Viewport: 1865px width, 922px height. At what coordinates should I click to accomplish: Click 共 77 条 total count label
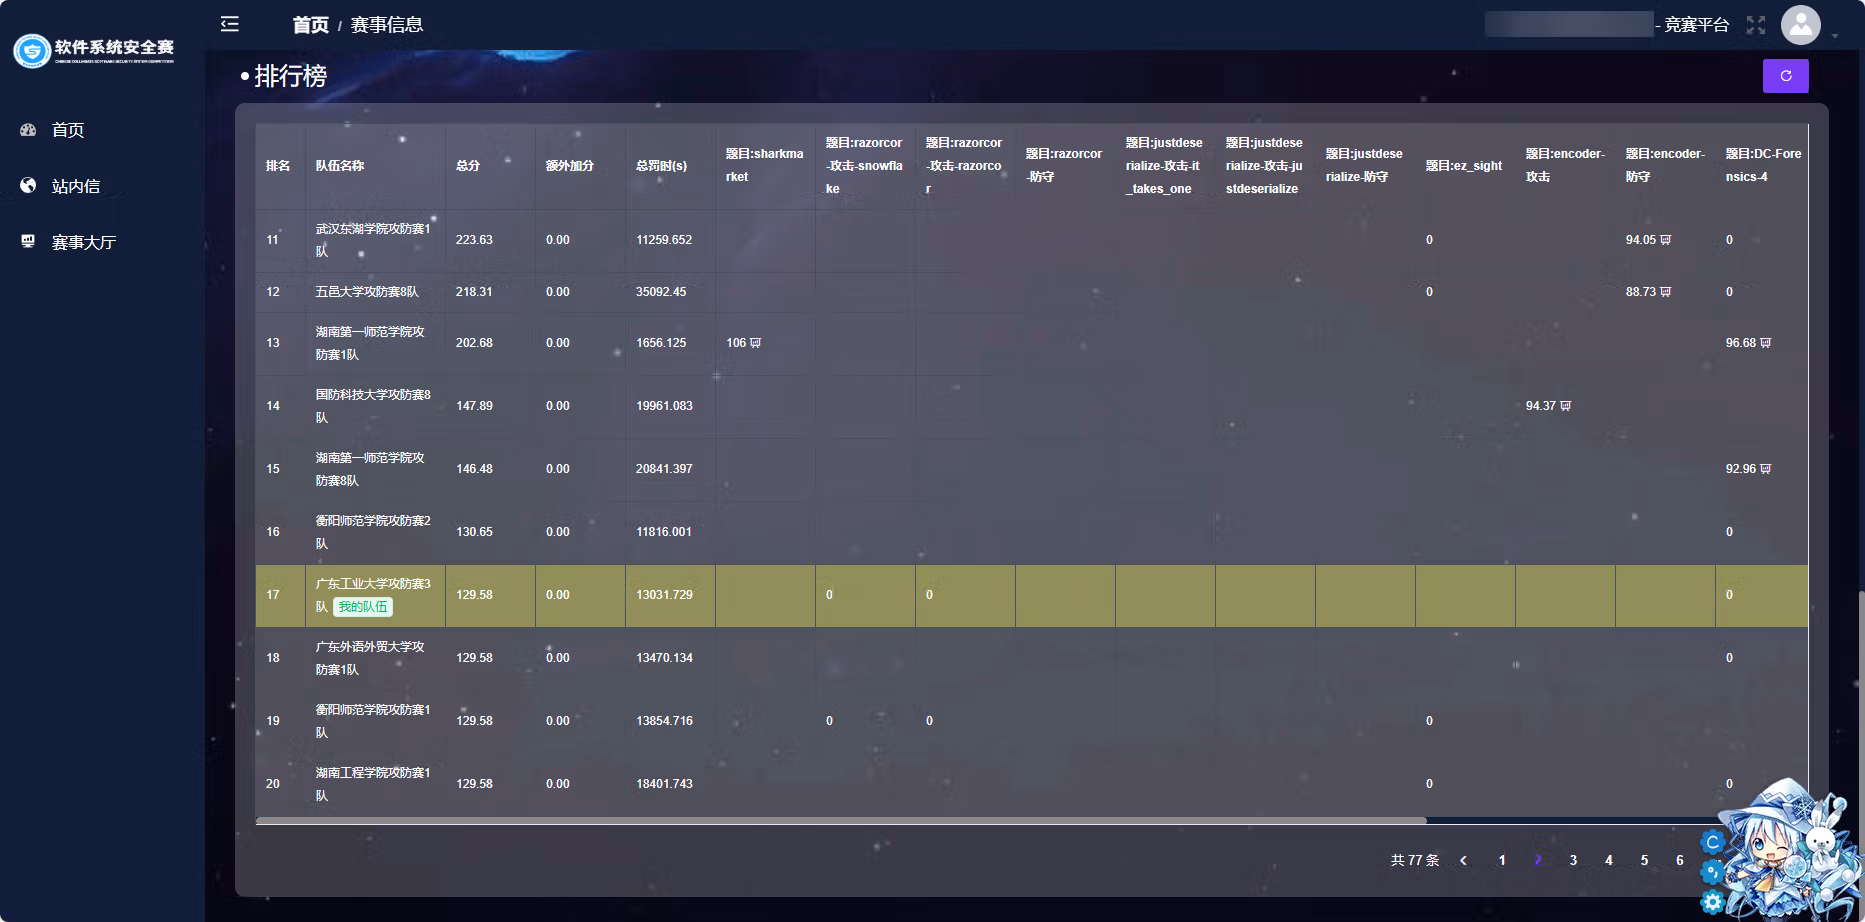point(1415,860)
